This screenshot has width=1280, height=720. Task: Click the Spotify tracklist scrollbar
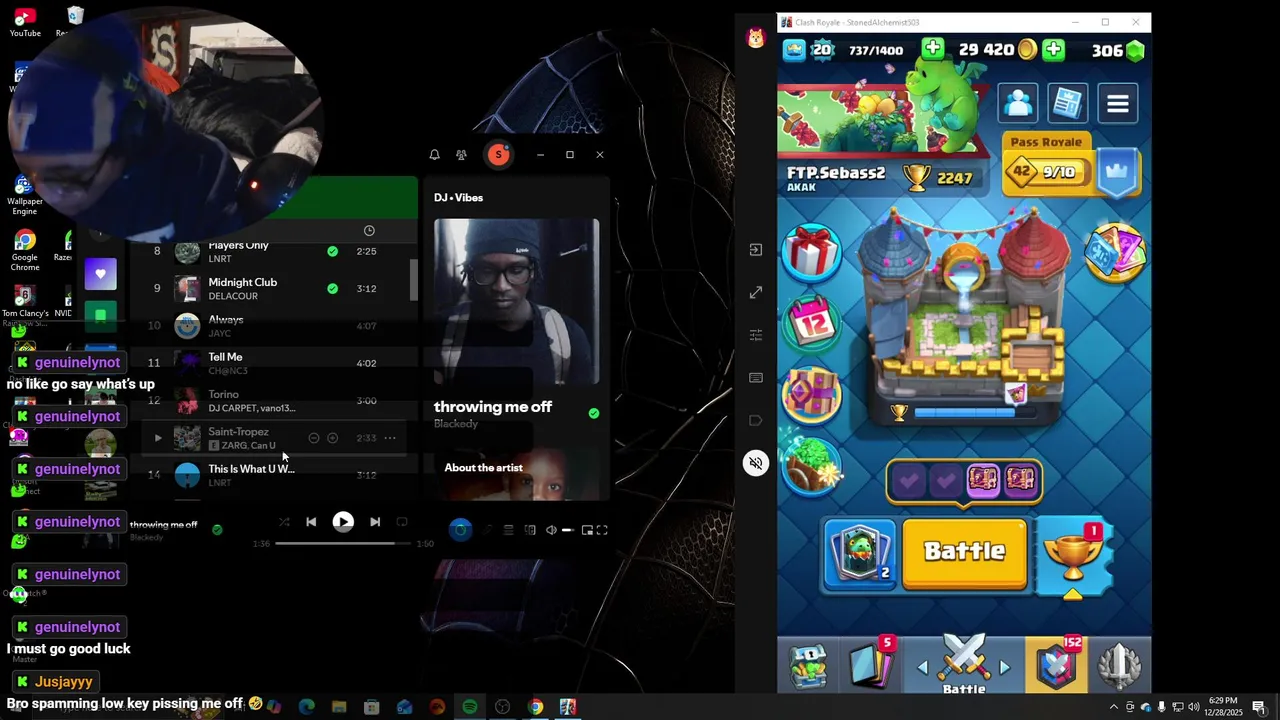[414, 280]
